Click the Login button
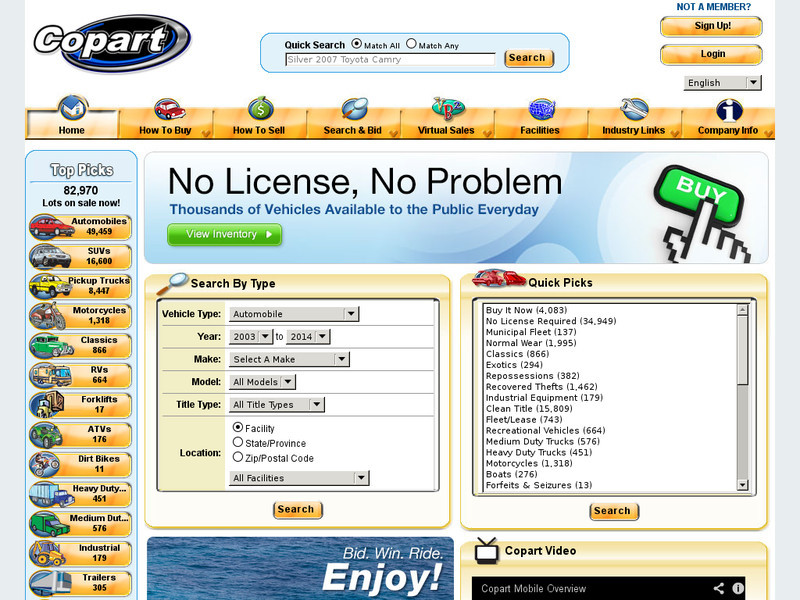Image resolution: width=800 pixels, height=600 pixels. (712, 54)
